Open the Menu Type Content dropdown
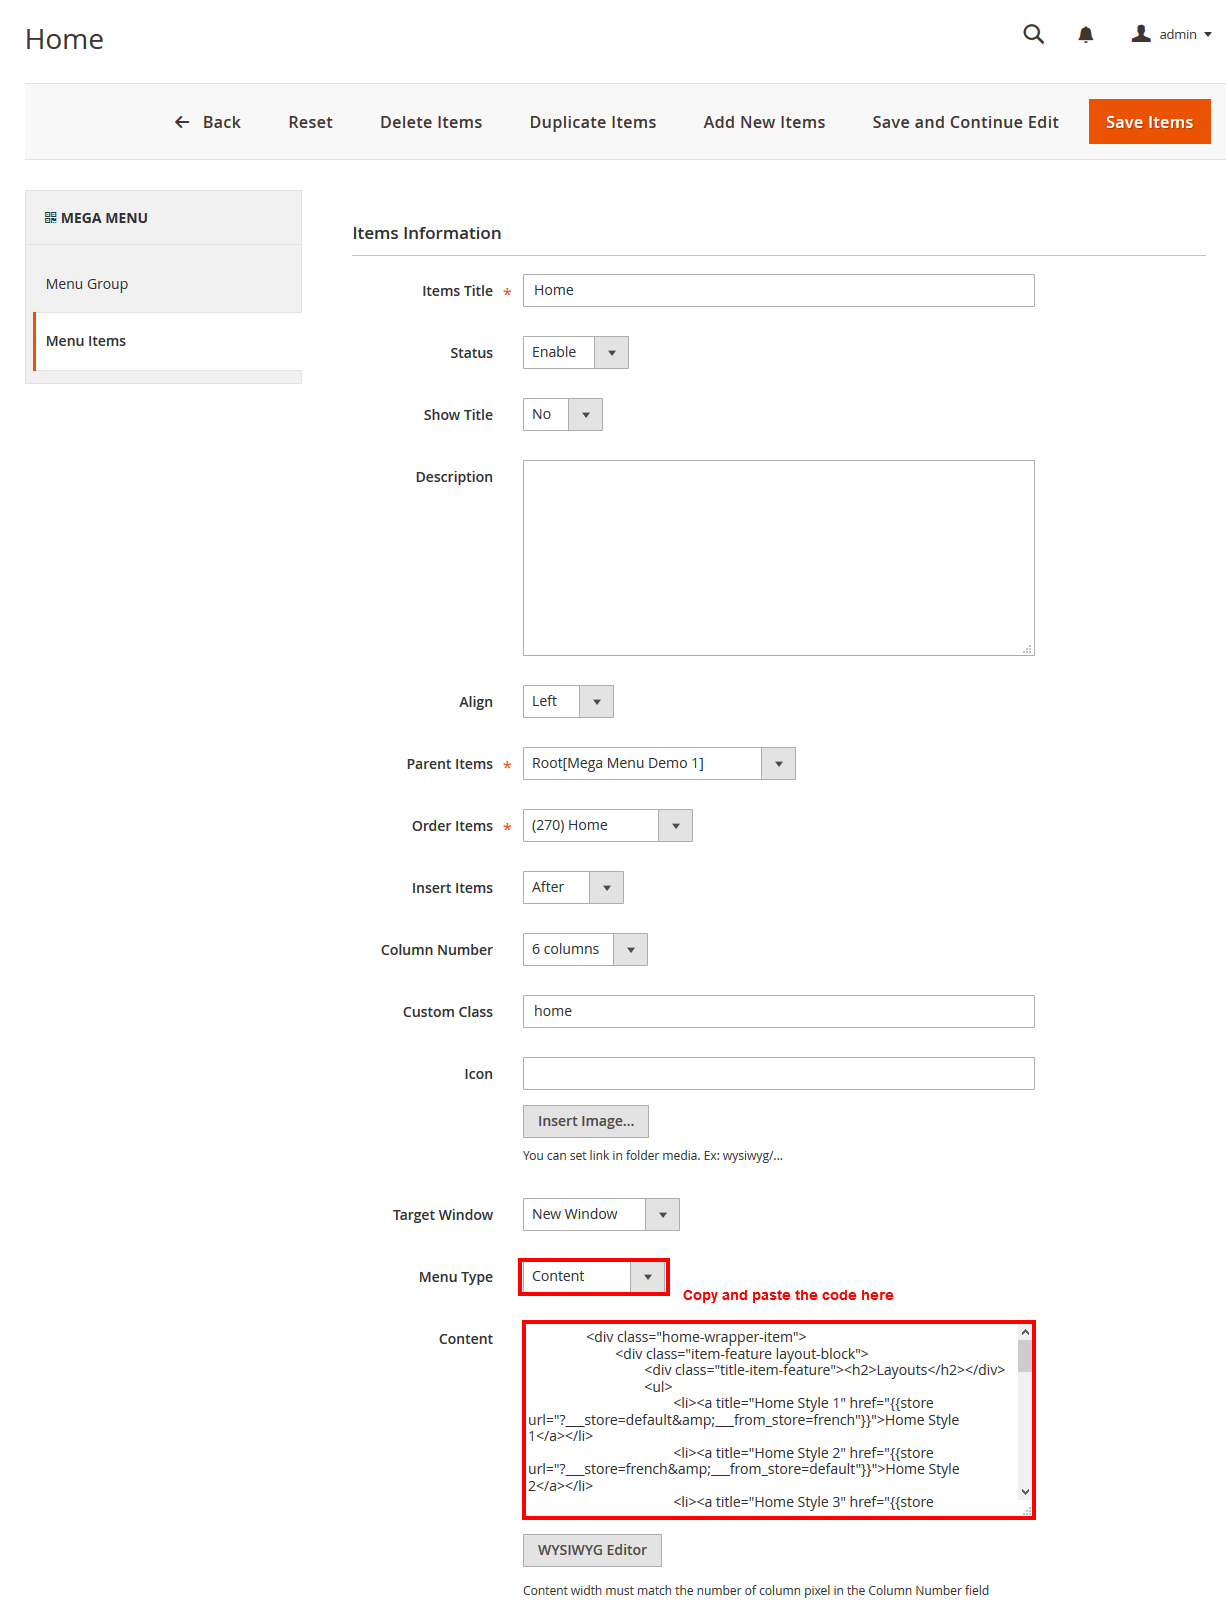Screen dimensions: 1228x1609 (x=594, y=1276)
